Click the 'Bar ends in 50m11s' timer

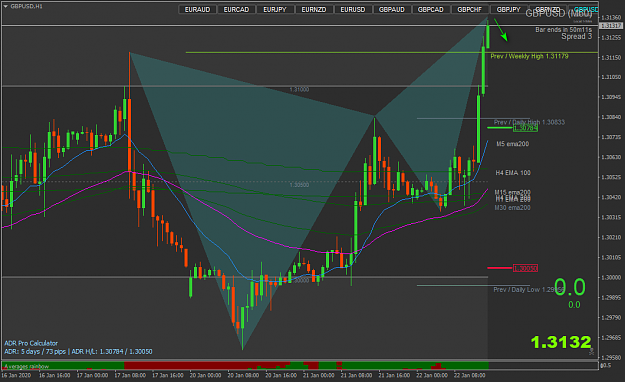(x=563, y=30)
